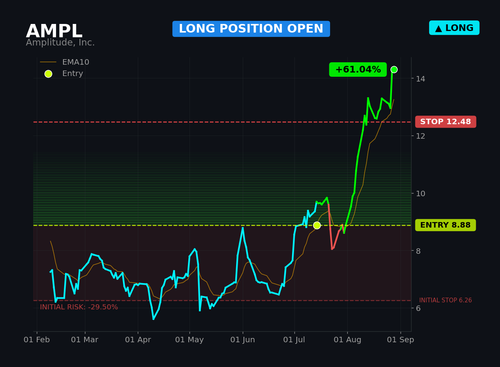
Task: Click the 12 price axis label
Action: 420,136
